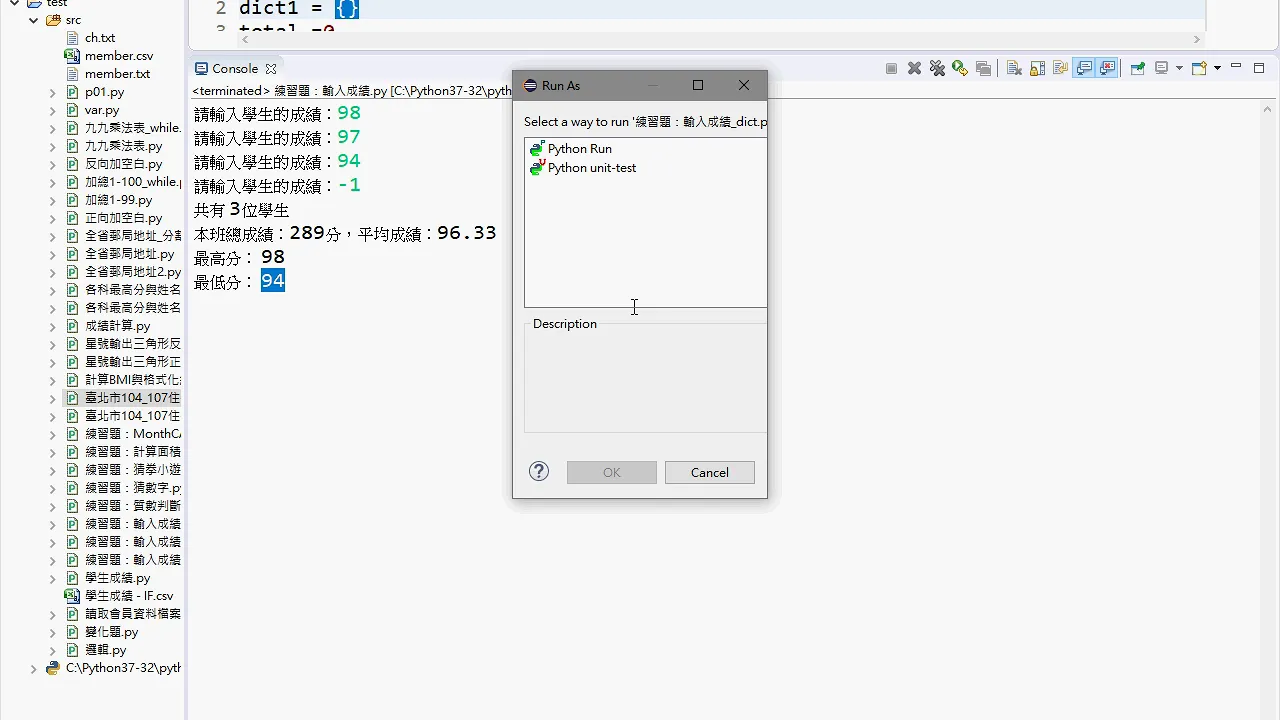The height and width of the screenshot is (720, 1280).
Task: Expand the 成績計算.py tree node
Action: tap(53, 326)
